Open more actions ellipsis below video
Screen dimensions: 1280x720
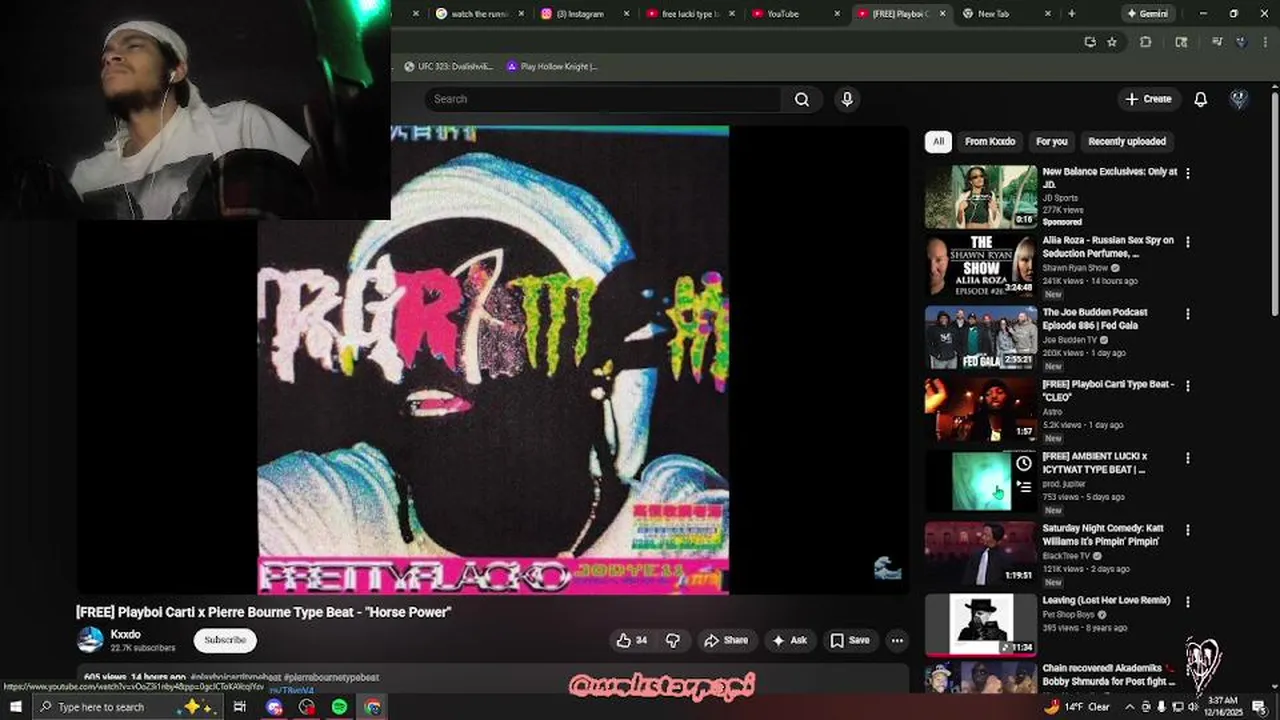(897, 640)
